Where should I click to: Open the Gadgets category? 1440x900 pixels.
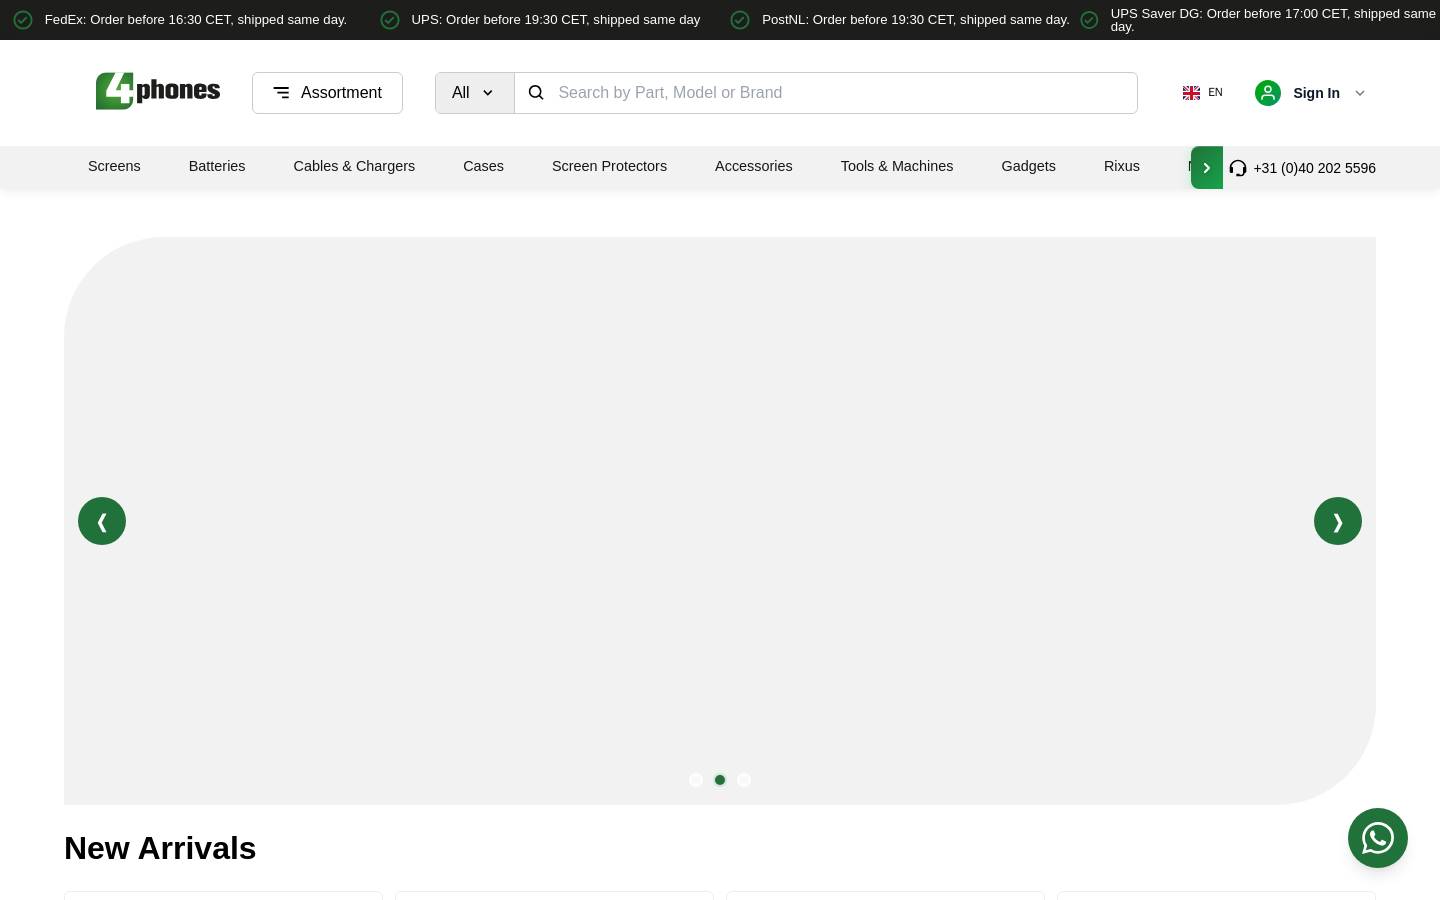point(1028,166)
